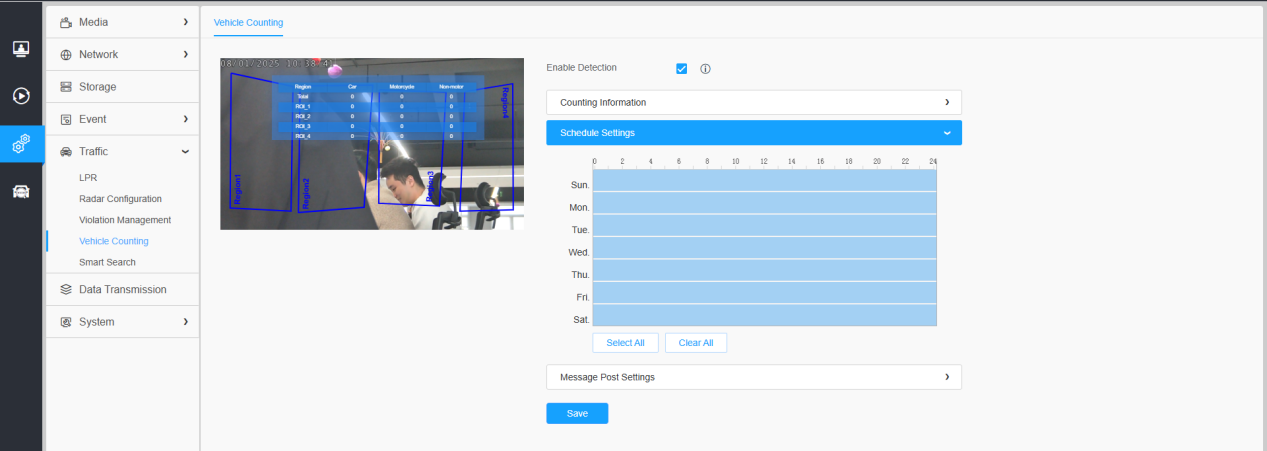Expand the Message Post Settings section
Image resolution: width=1267 pixels, height=451 pixels.
pyautogui.click(x=754, y=377)
